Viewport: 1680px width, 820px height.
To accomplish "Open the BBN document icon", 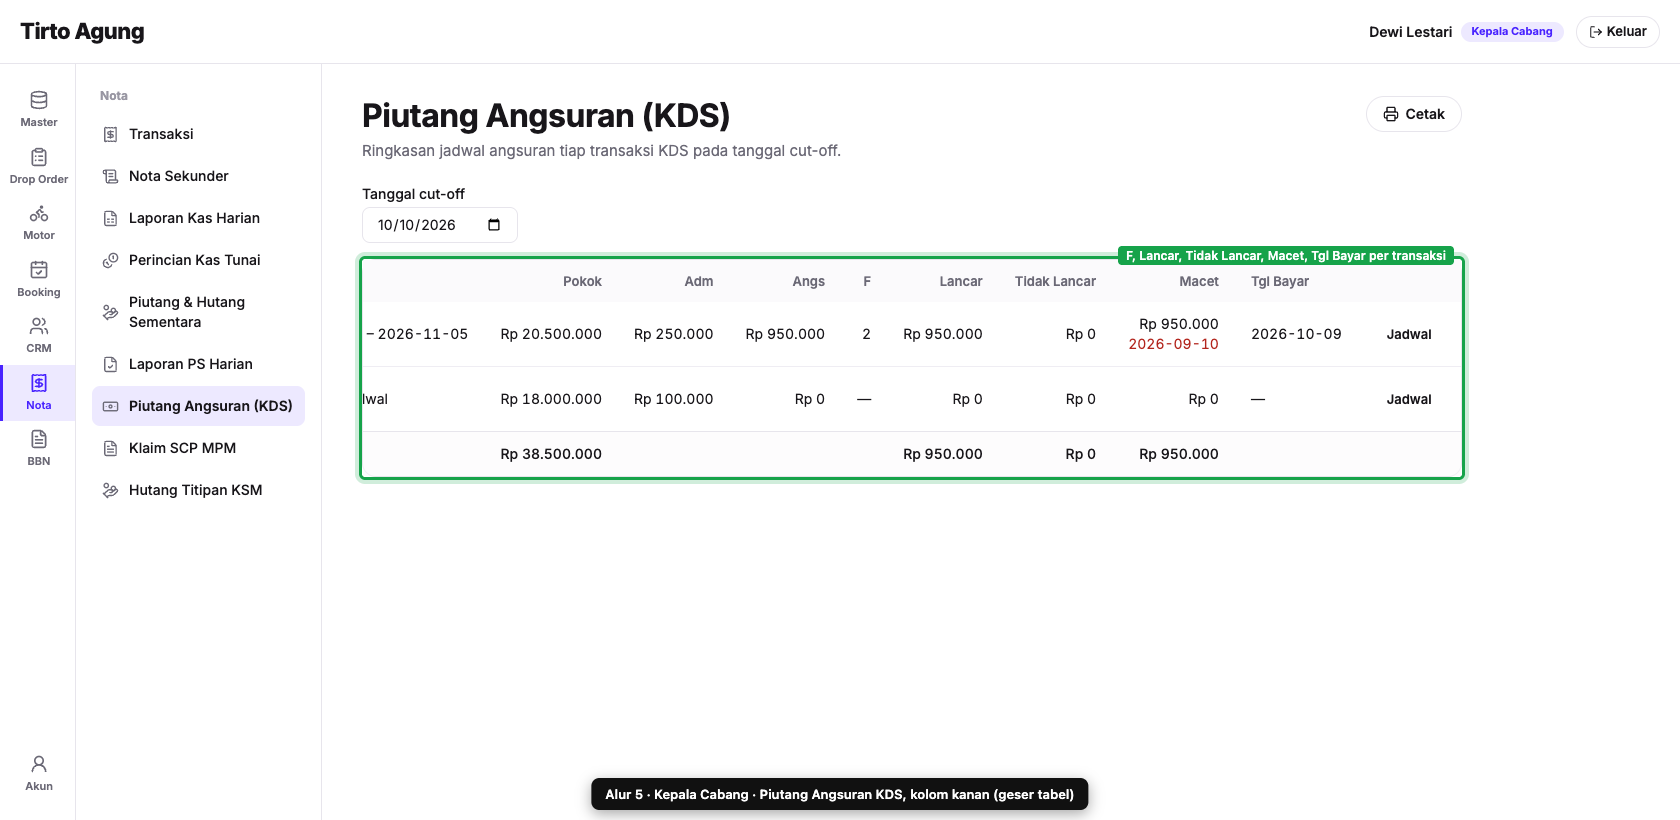I will [x=39, y=439].
